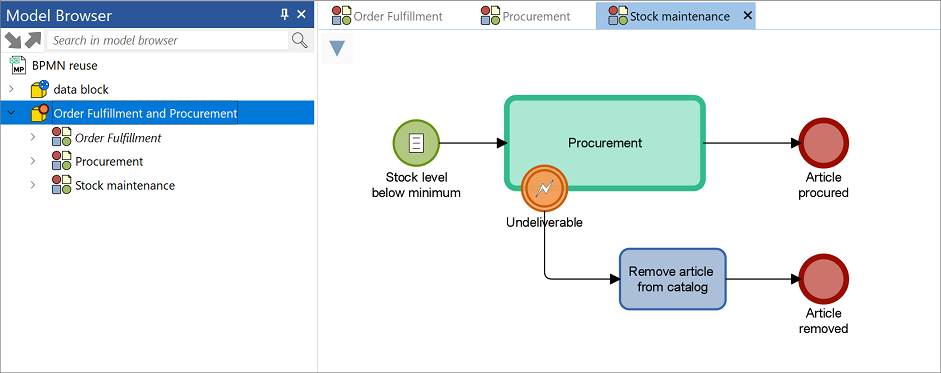Select the Undeliverable error boundary event
The height and width of the screenshot is (373, 941).
(544, 189)
